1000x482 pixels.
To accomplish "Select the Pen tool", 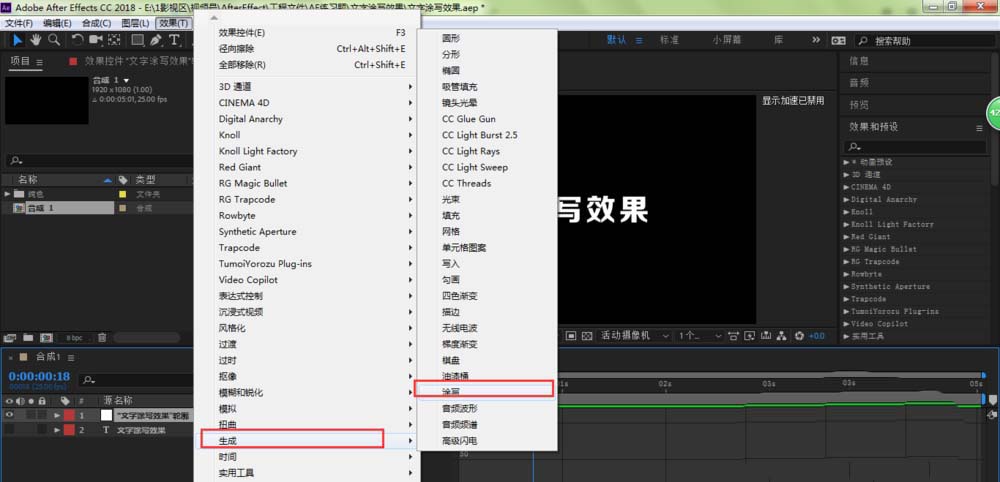I will pyautogui.click(x=156, y=40).
